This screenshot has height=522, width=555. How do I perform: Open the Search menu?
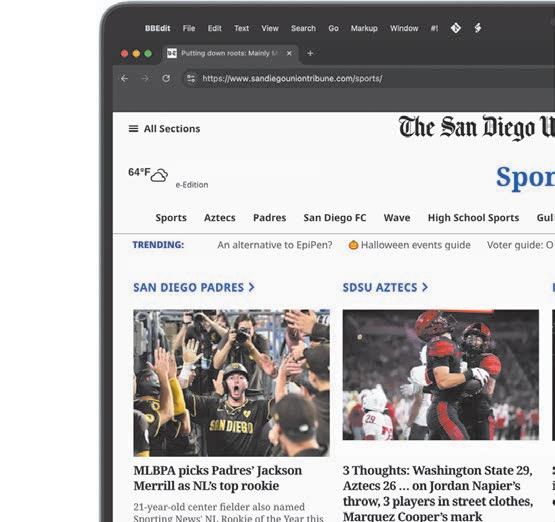pos(303,28)
